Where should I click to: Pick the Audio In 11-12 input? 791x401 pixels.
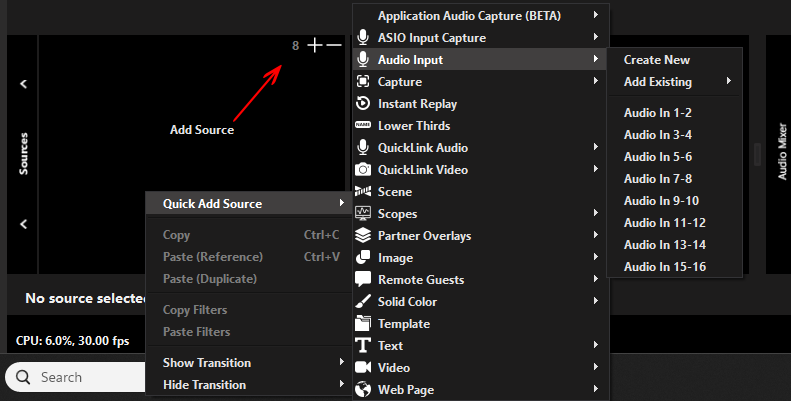coord(674,222)
